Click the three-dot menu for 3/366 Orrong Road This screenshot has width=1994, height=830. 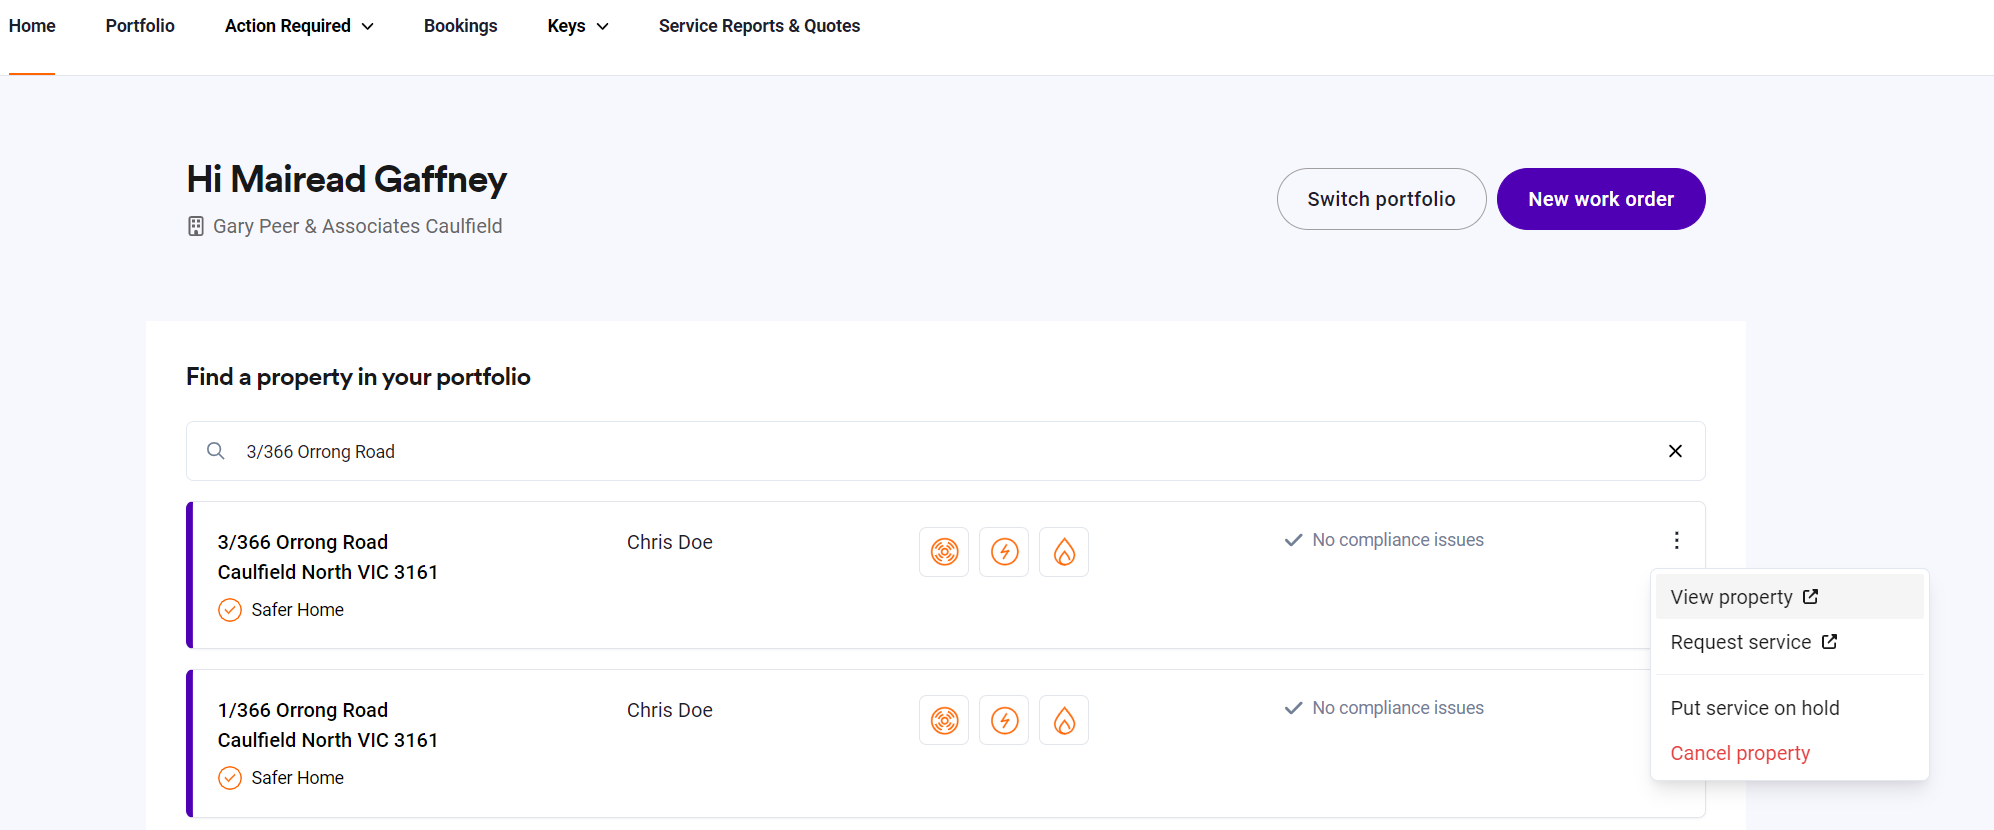[x=1676, y=541]
